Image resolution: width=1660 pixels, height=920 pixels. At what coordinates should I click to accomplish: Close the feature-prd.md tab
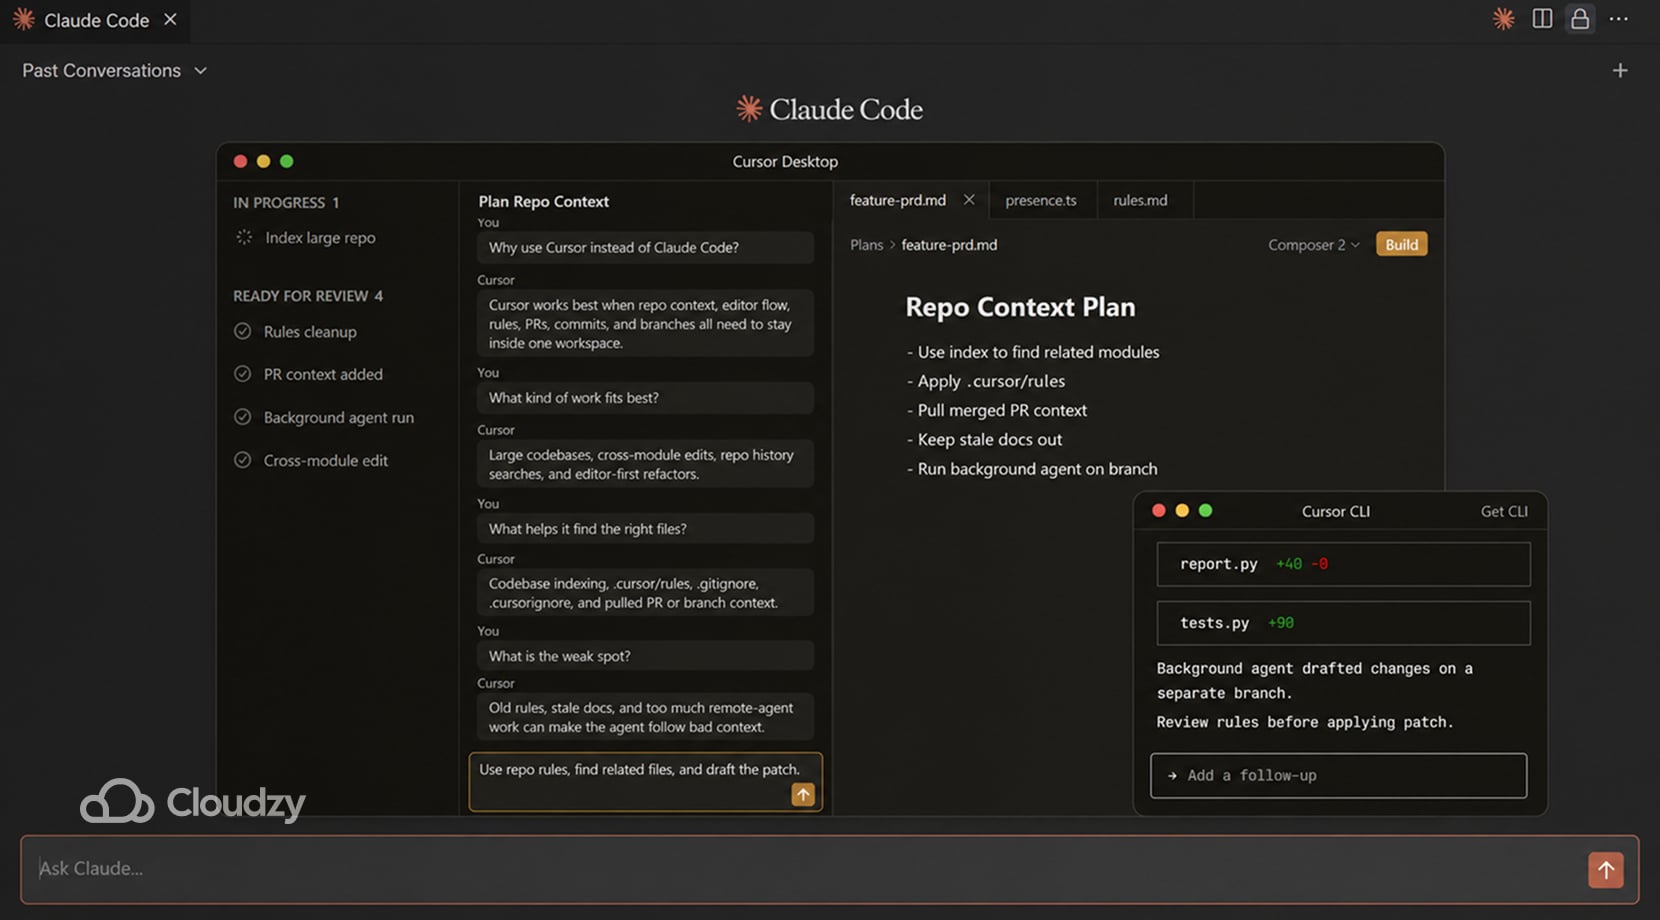968,199
